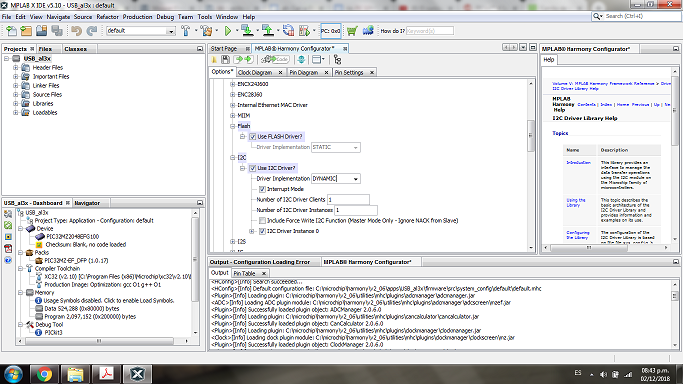This screenshot has width=683, height=384.
Task: Click the Open Project toolbar icon
Action: point(41,30)
